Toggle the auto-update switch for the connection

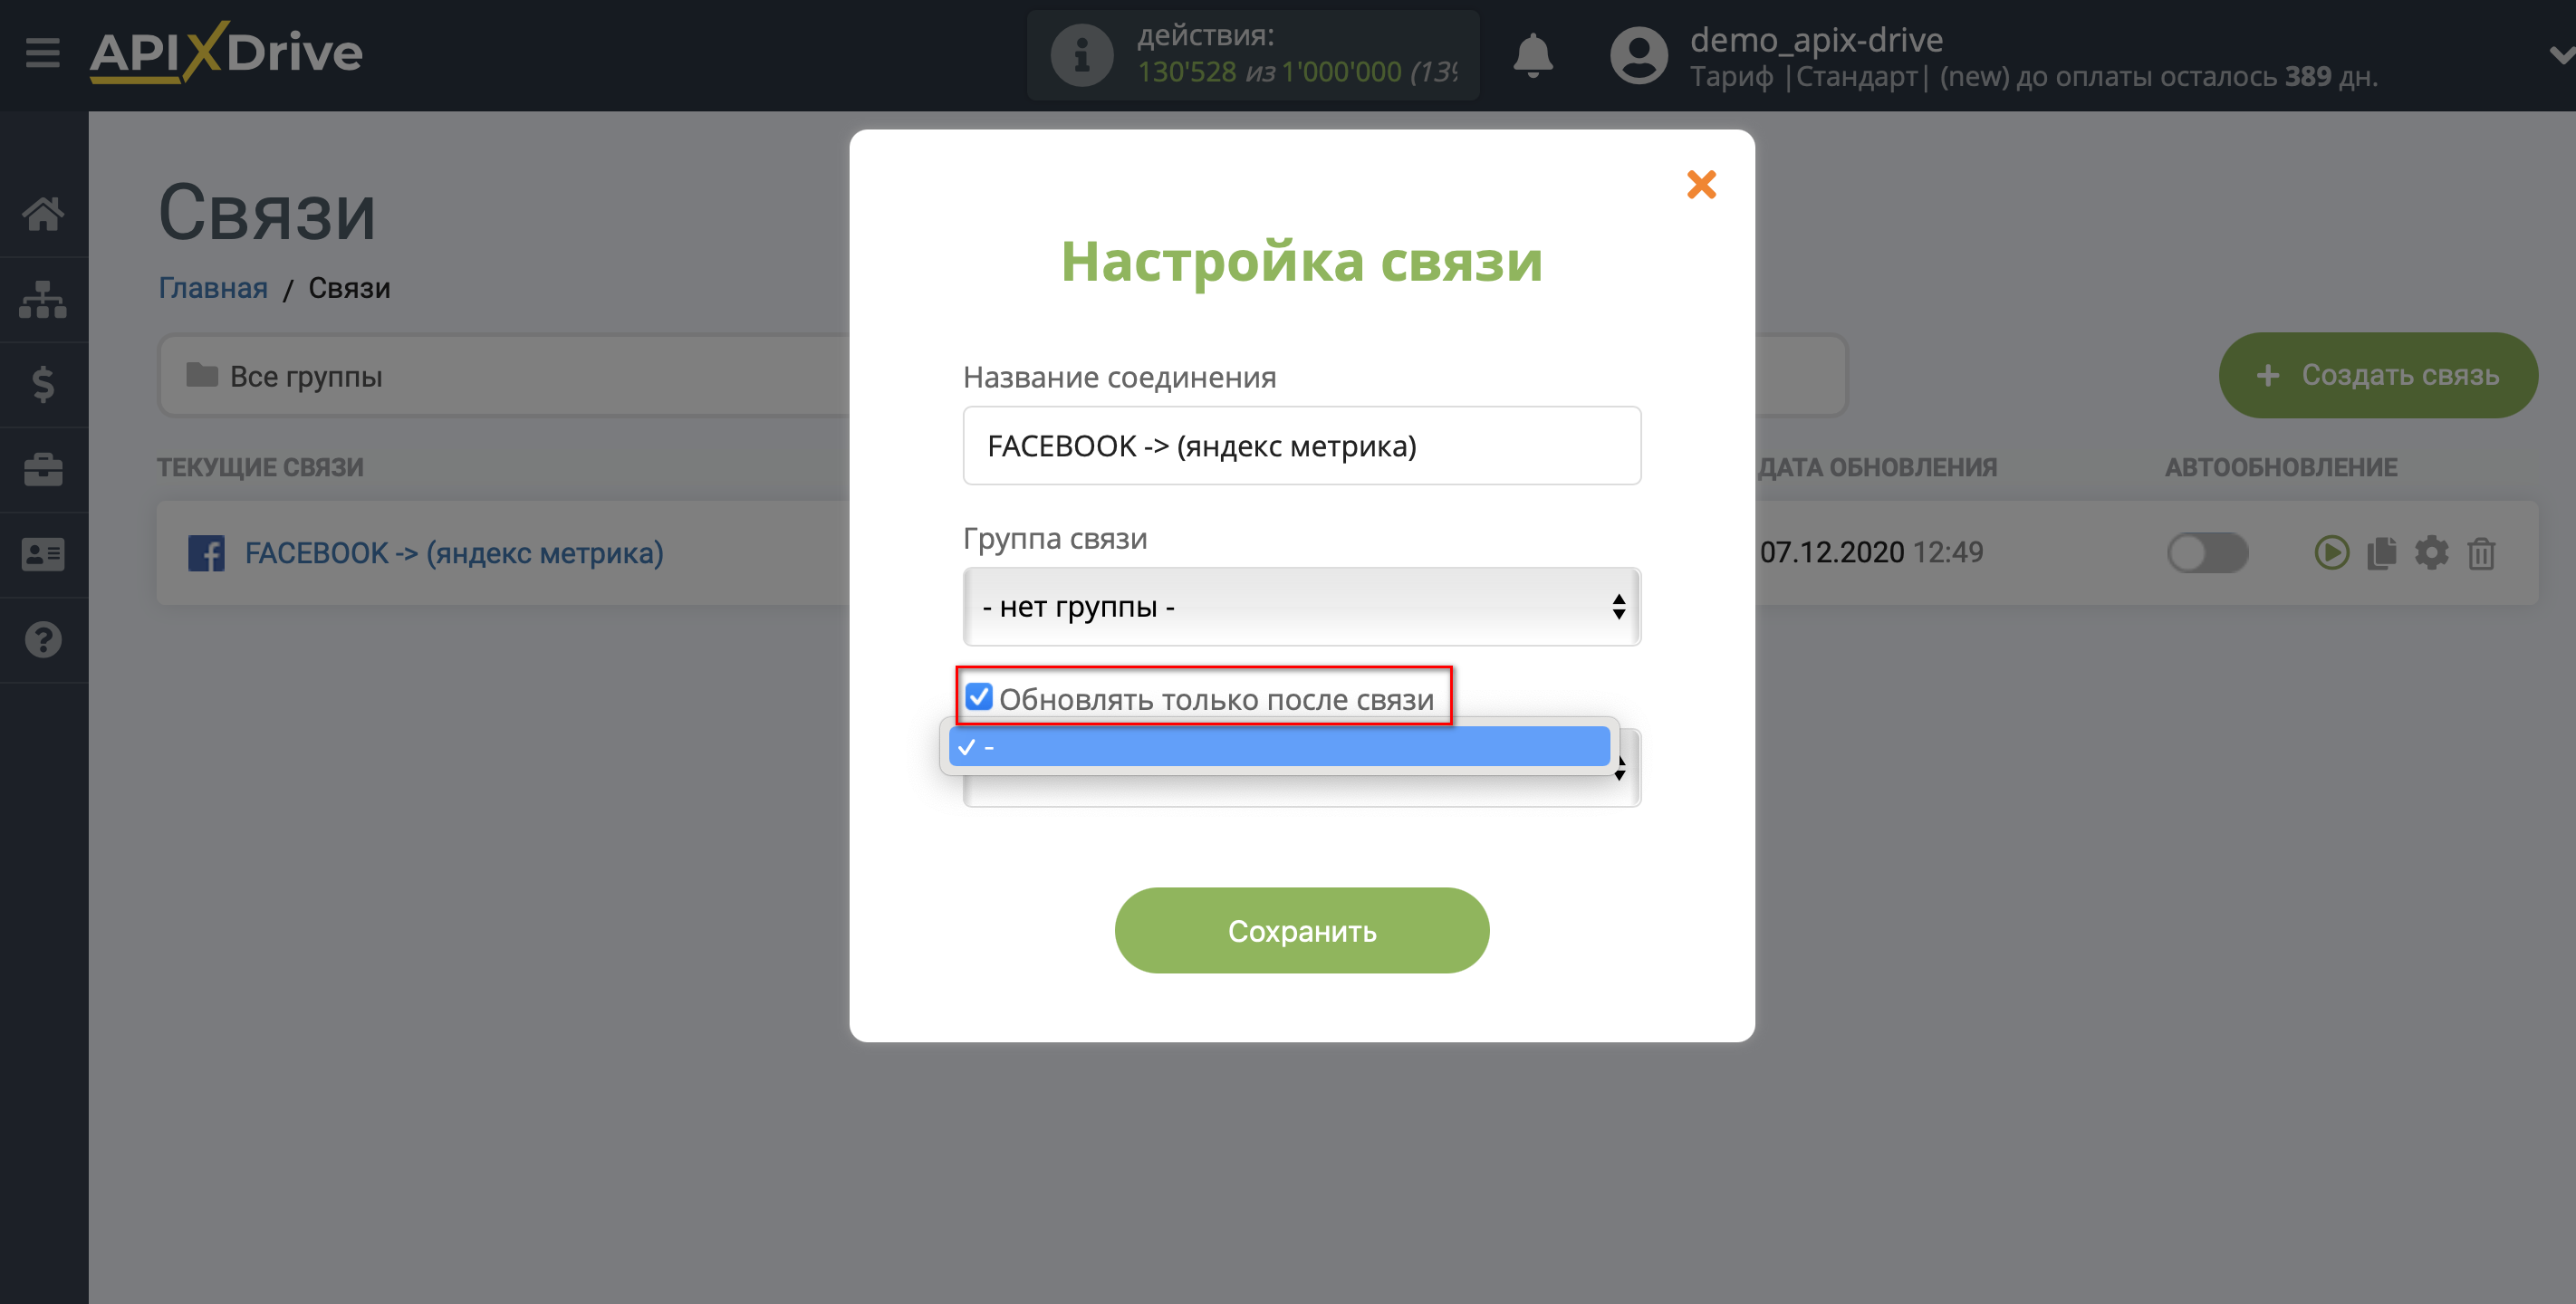(x=2208, y=552)
